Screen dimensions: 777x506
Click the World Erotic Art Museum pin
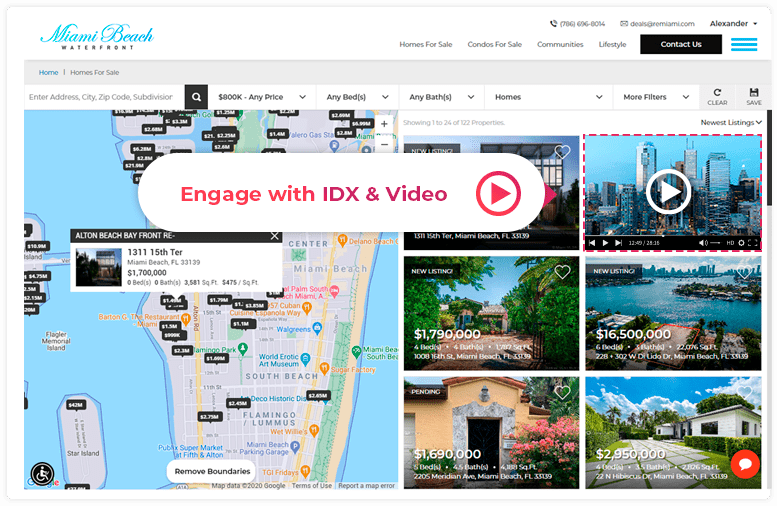click(305, 358)
